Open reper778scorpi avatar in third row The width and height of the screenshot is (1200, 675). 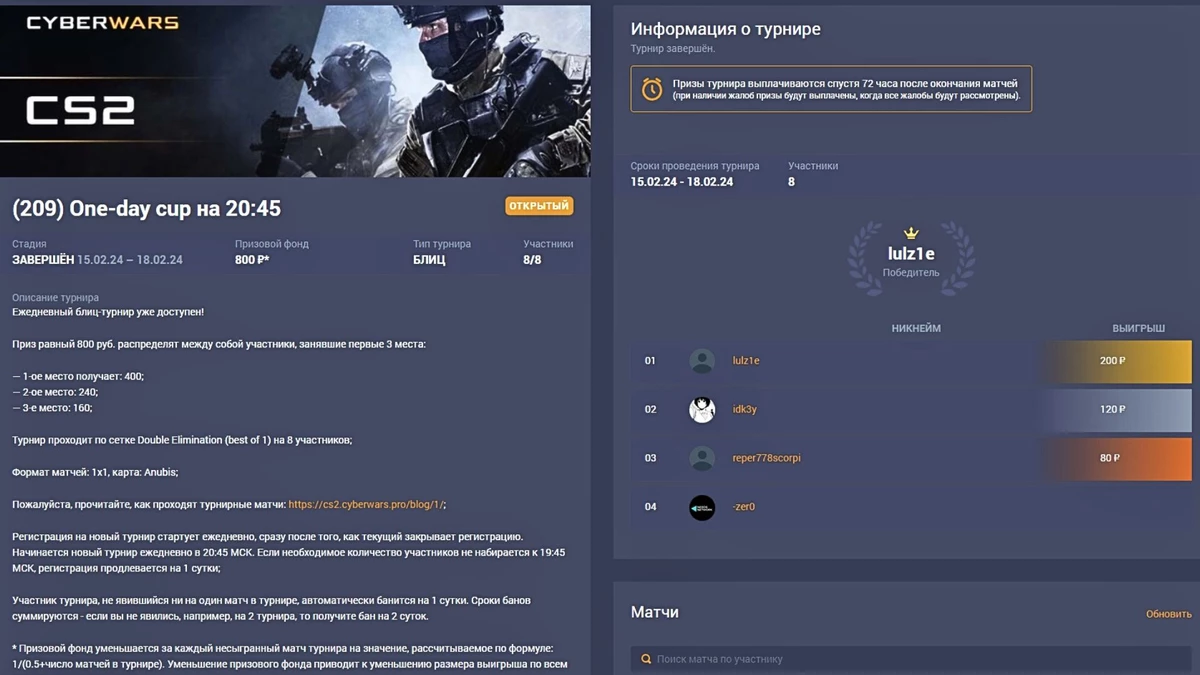pyautogui.click(x=702, y=458)
